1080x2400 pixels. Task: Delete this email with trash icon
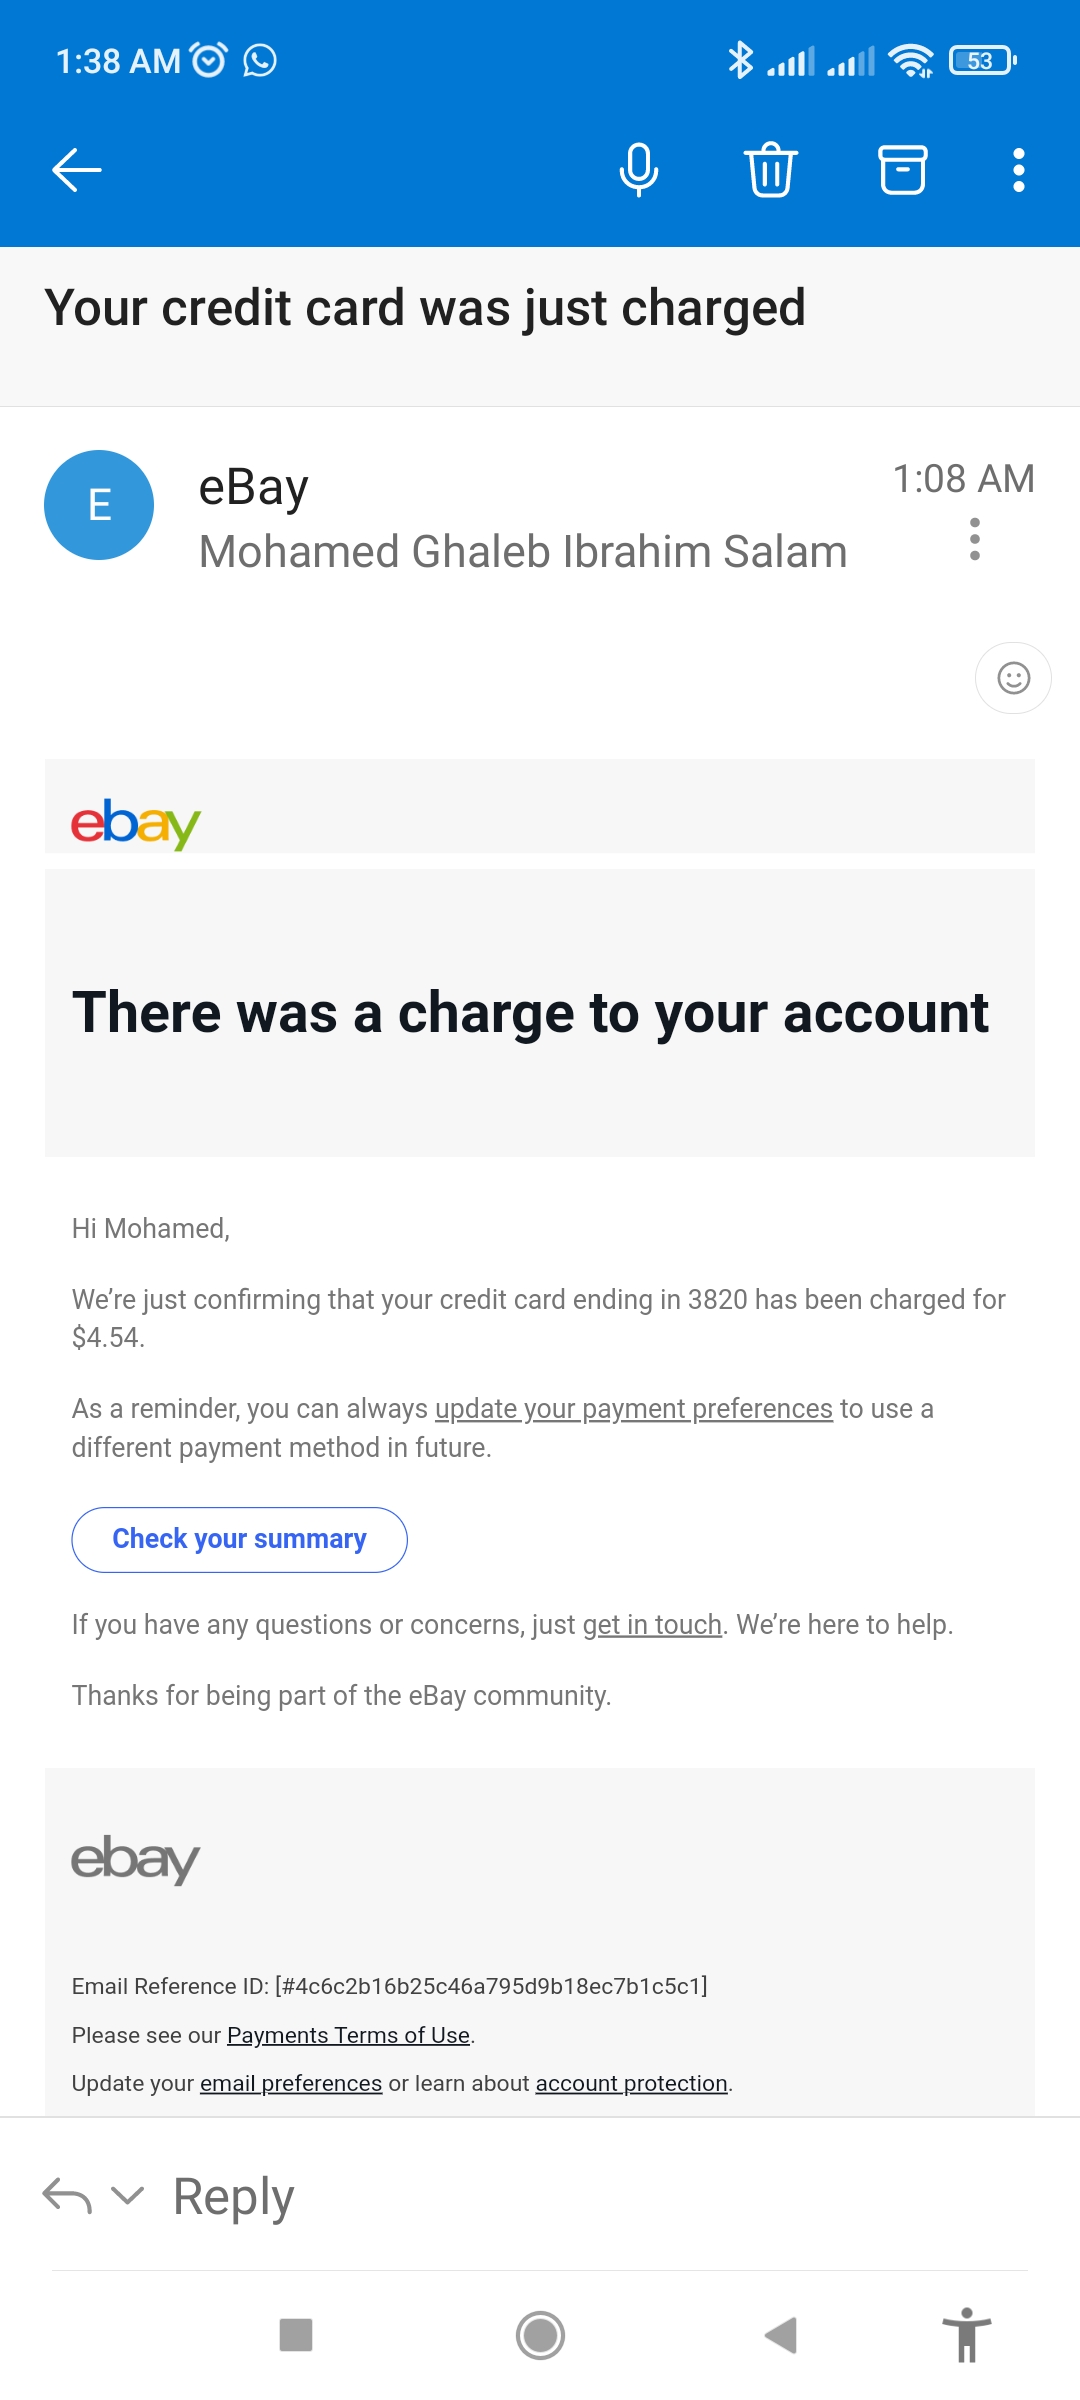click(770, 170)
